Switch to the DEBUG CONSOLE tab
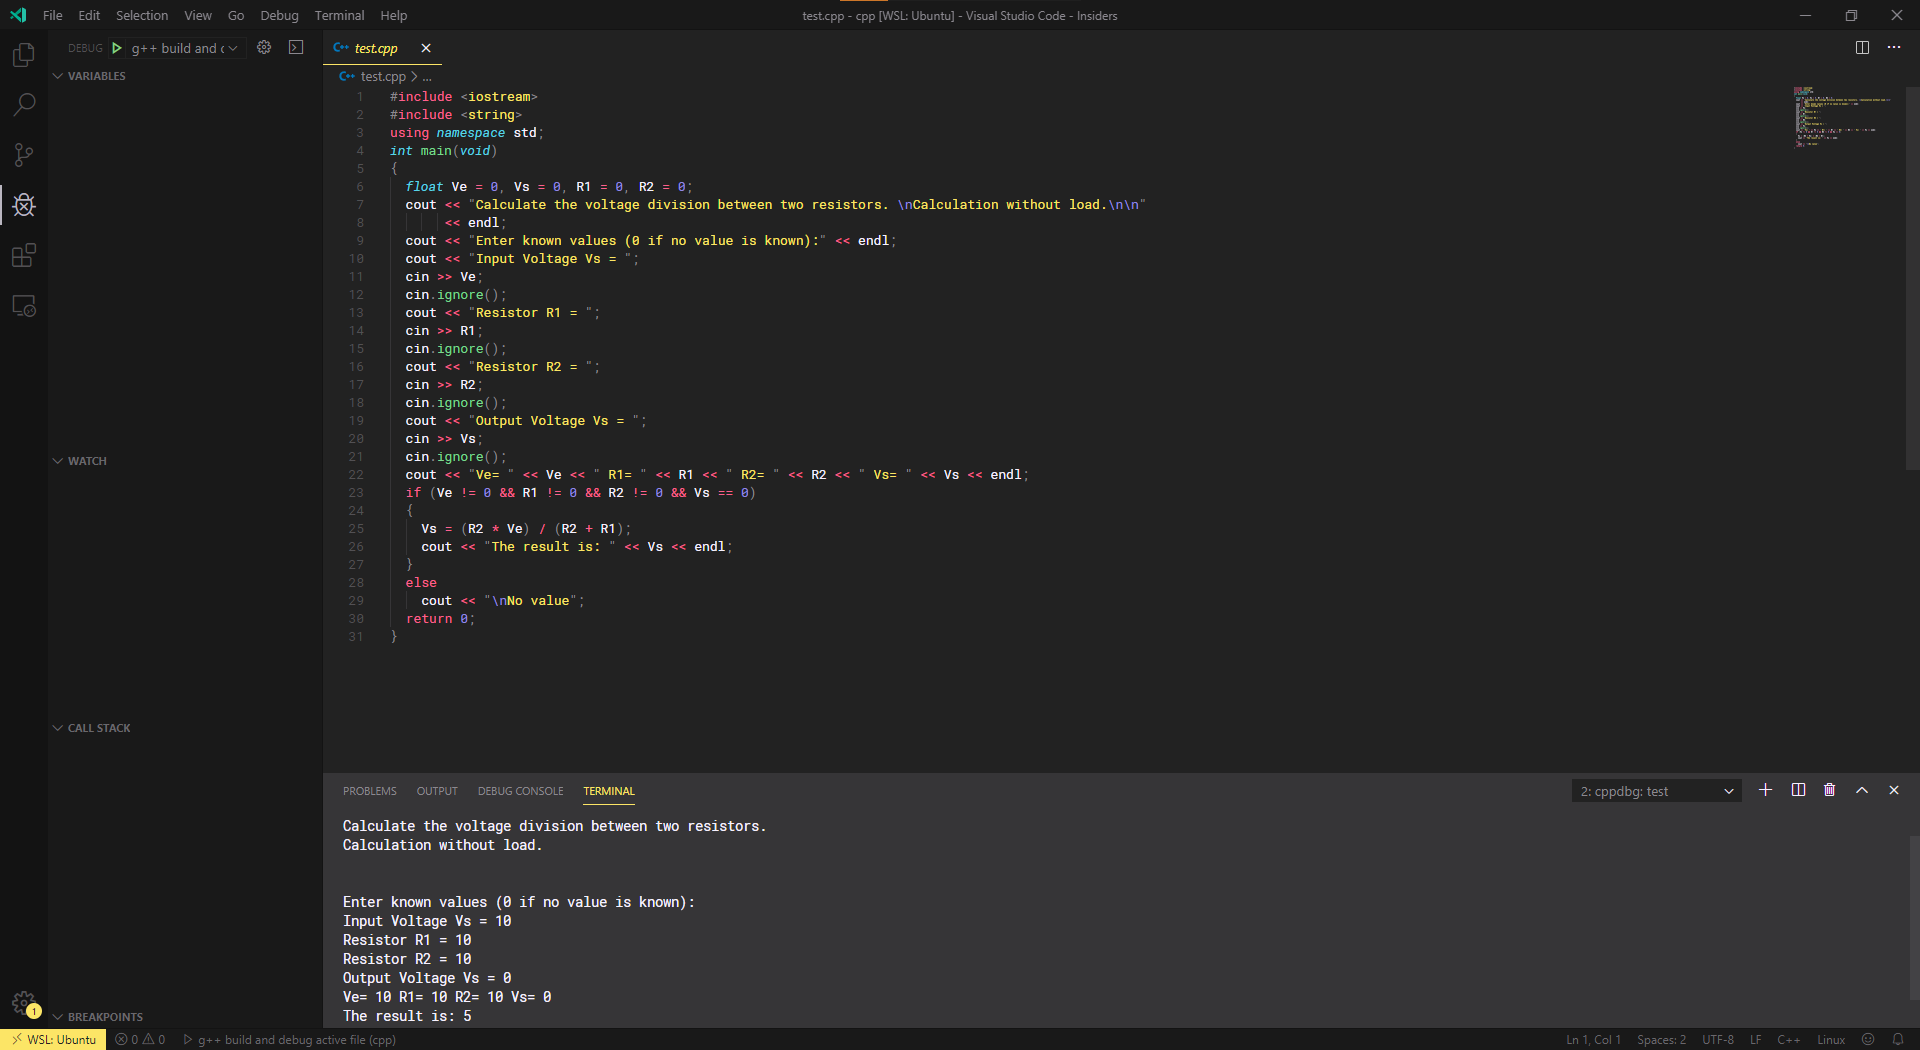 [520, 791]
